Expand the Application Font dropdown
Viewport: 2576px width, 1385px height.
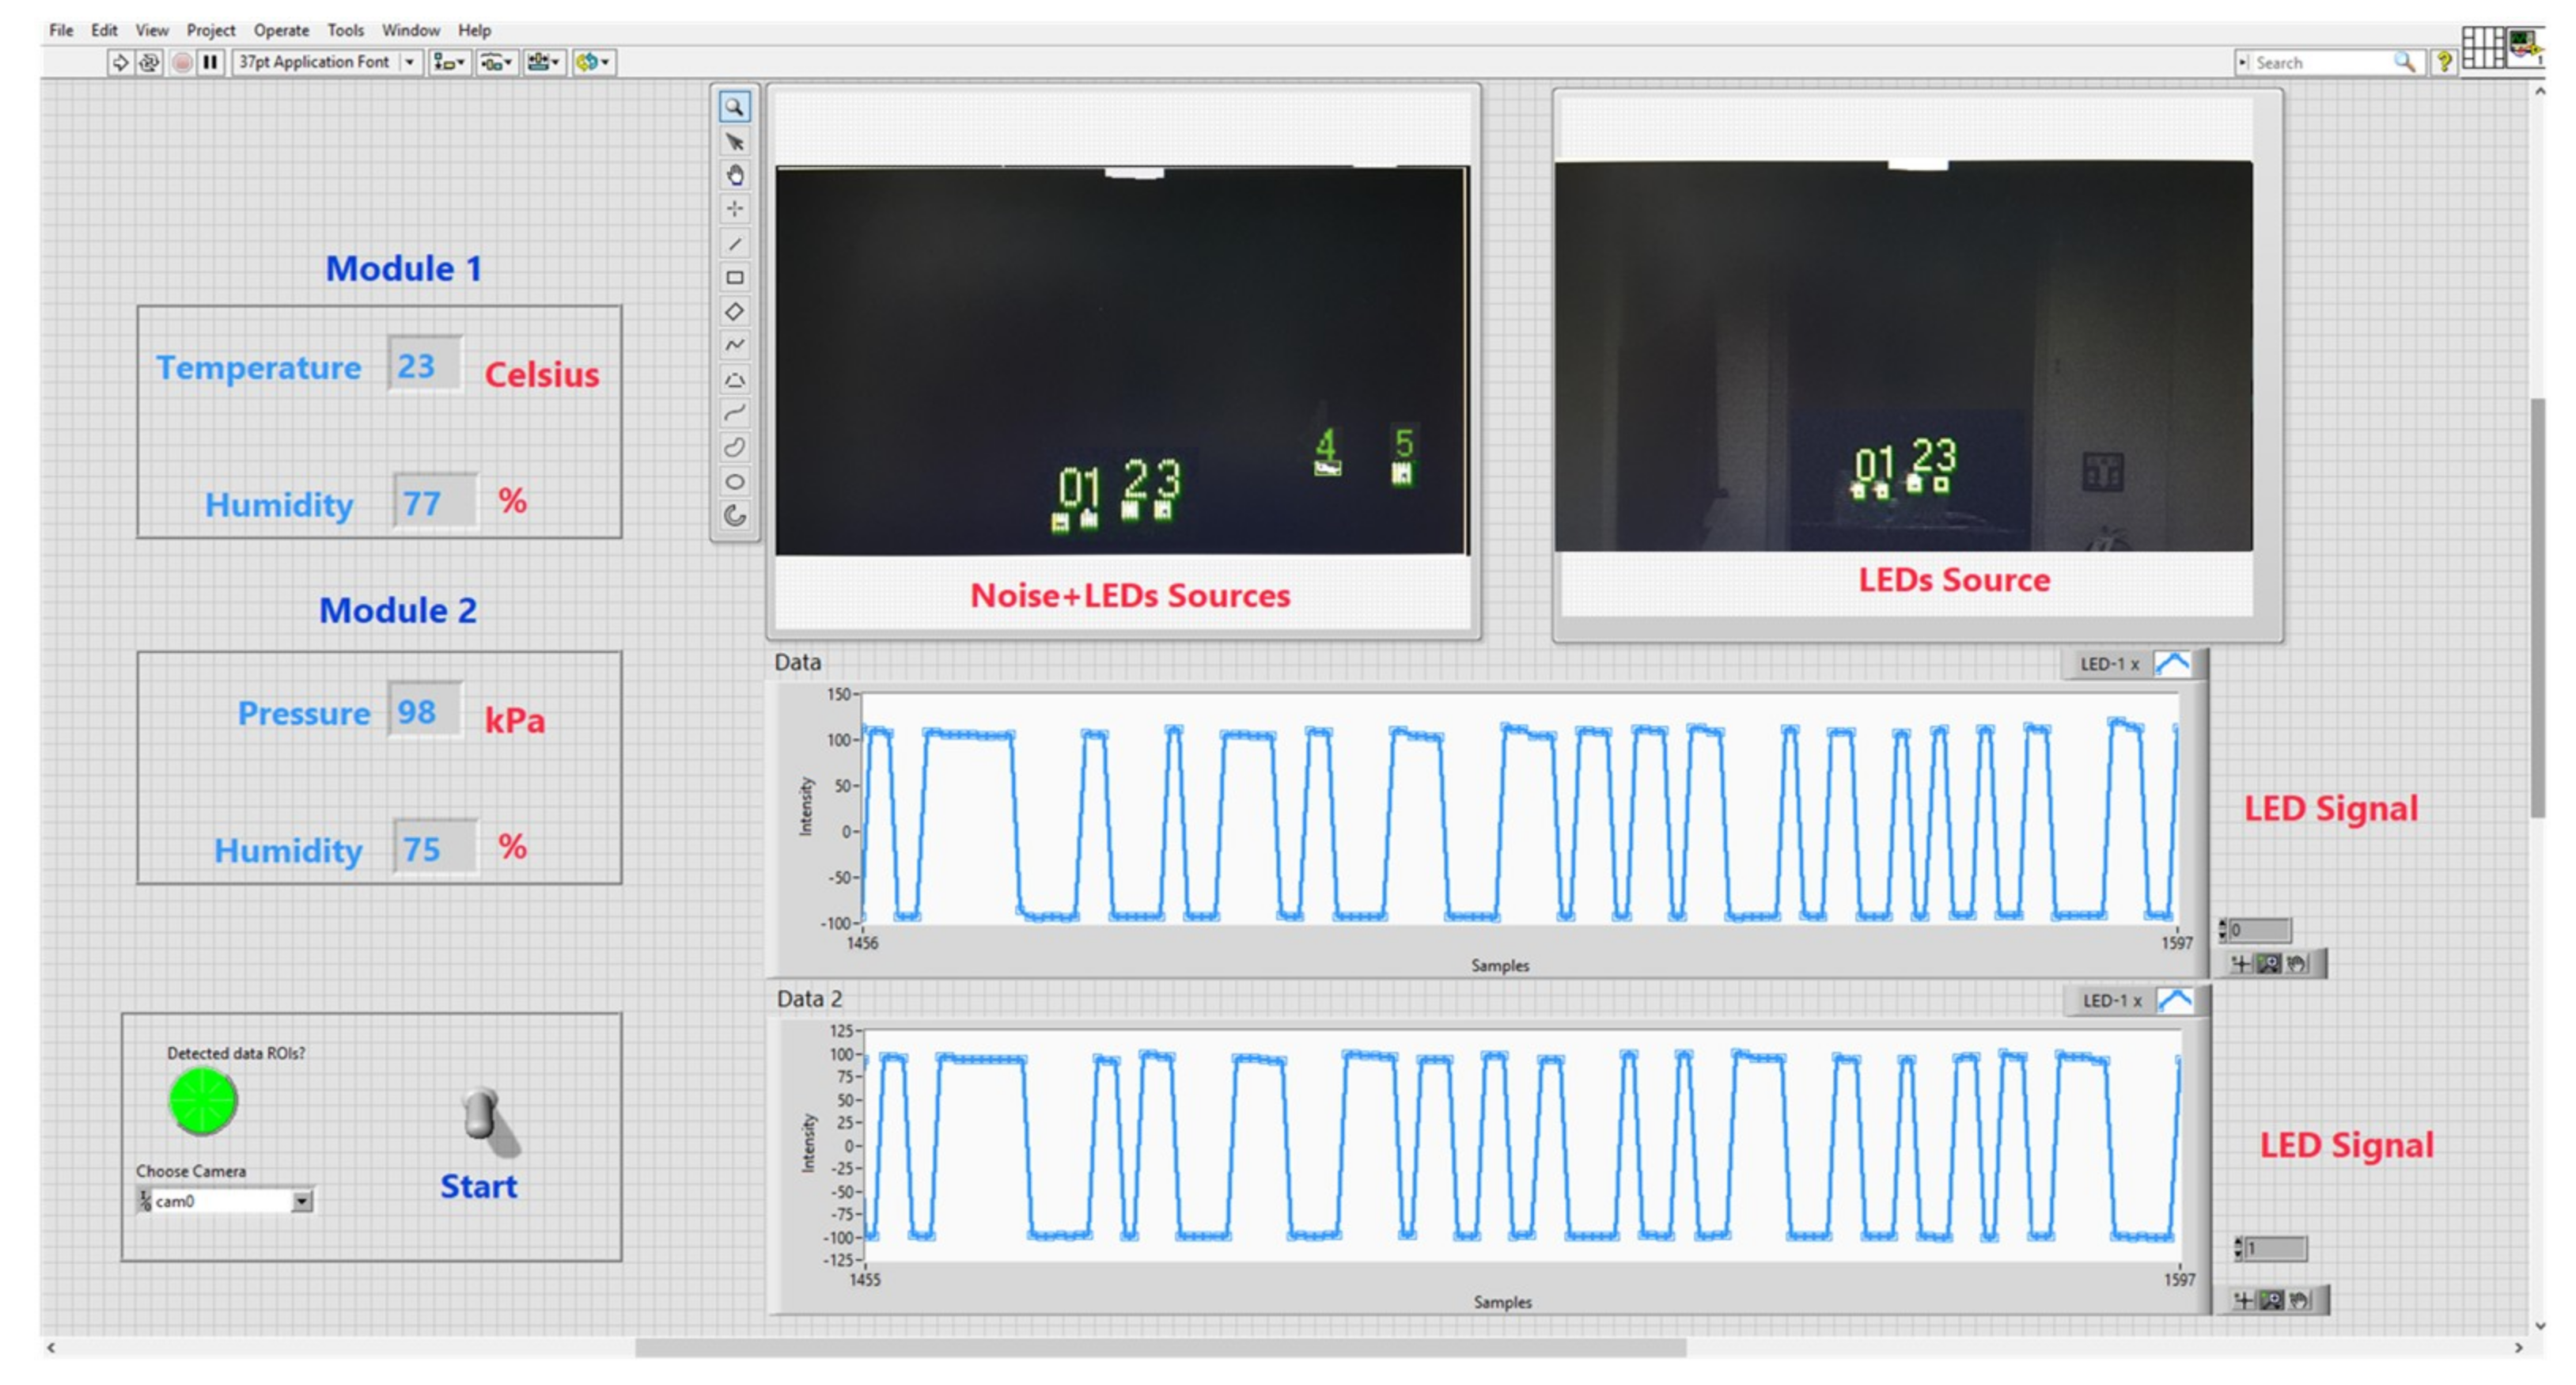coord(409,62)
